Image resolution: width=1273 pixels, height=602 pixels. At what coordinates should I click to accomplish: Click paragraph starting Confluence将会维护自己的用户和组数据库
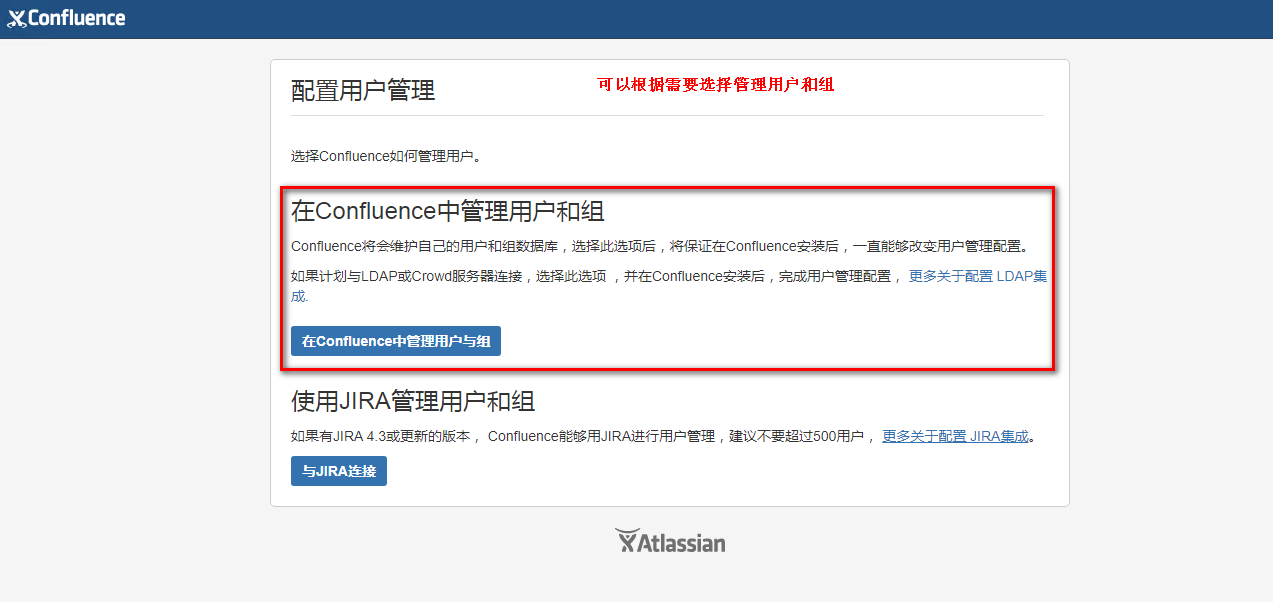click(660, 246)
